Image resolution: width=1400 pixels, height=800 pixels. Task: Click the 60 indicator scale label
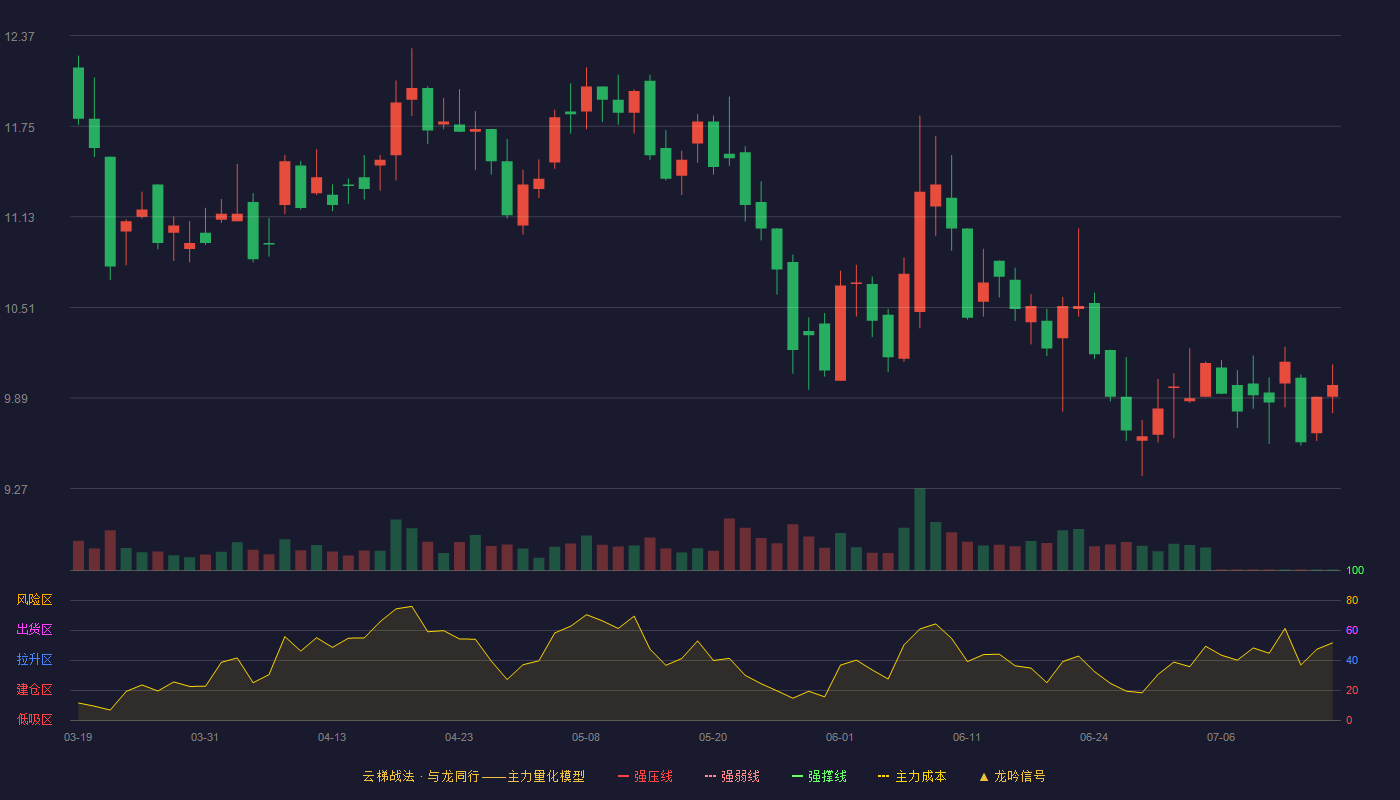click(1352, 630)
